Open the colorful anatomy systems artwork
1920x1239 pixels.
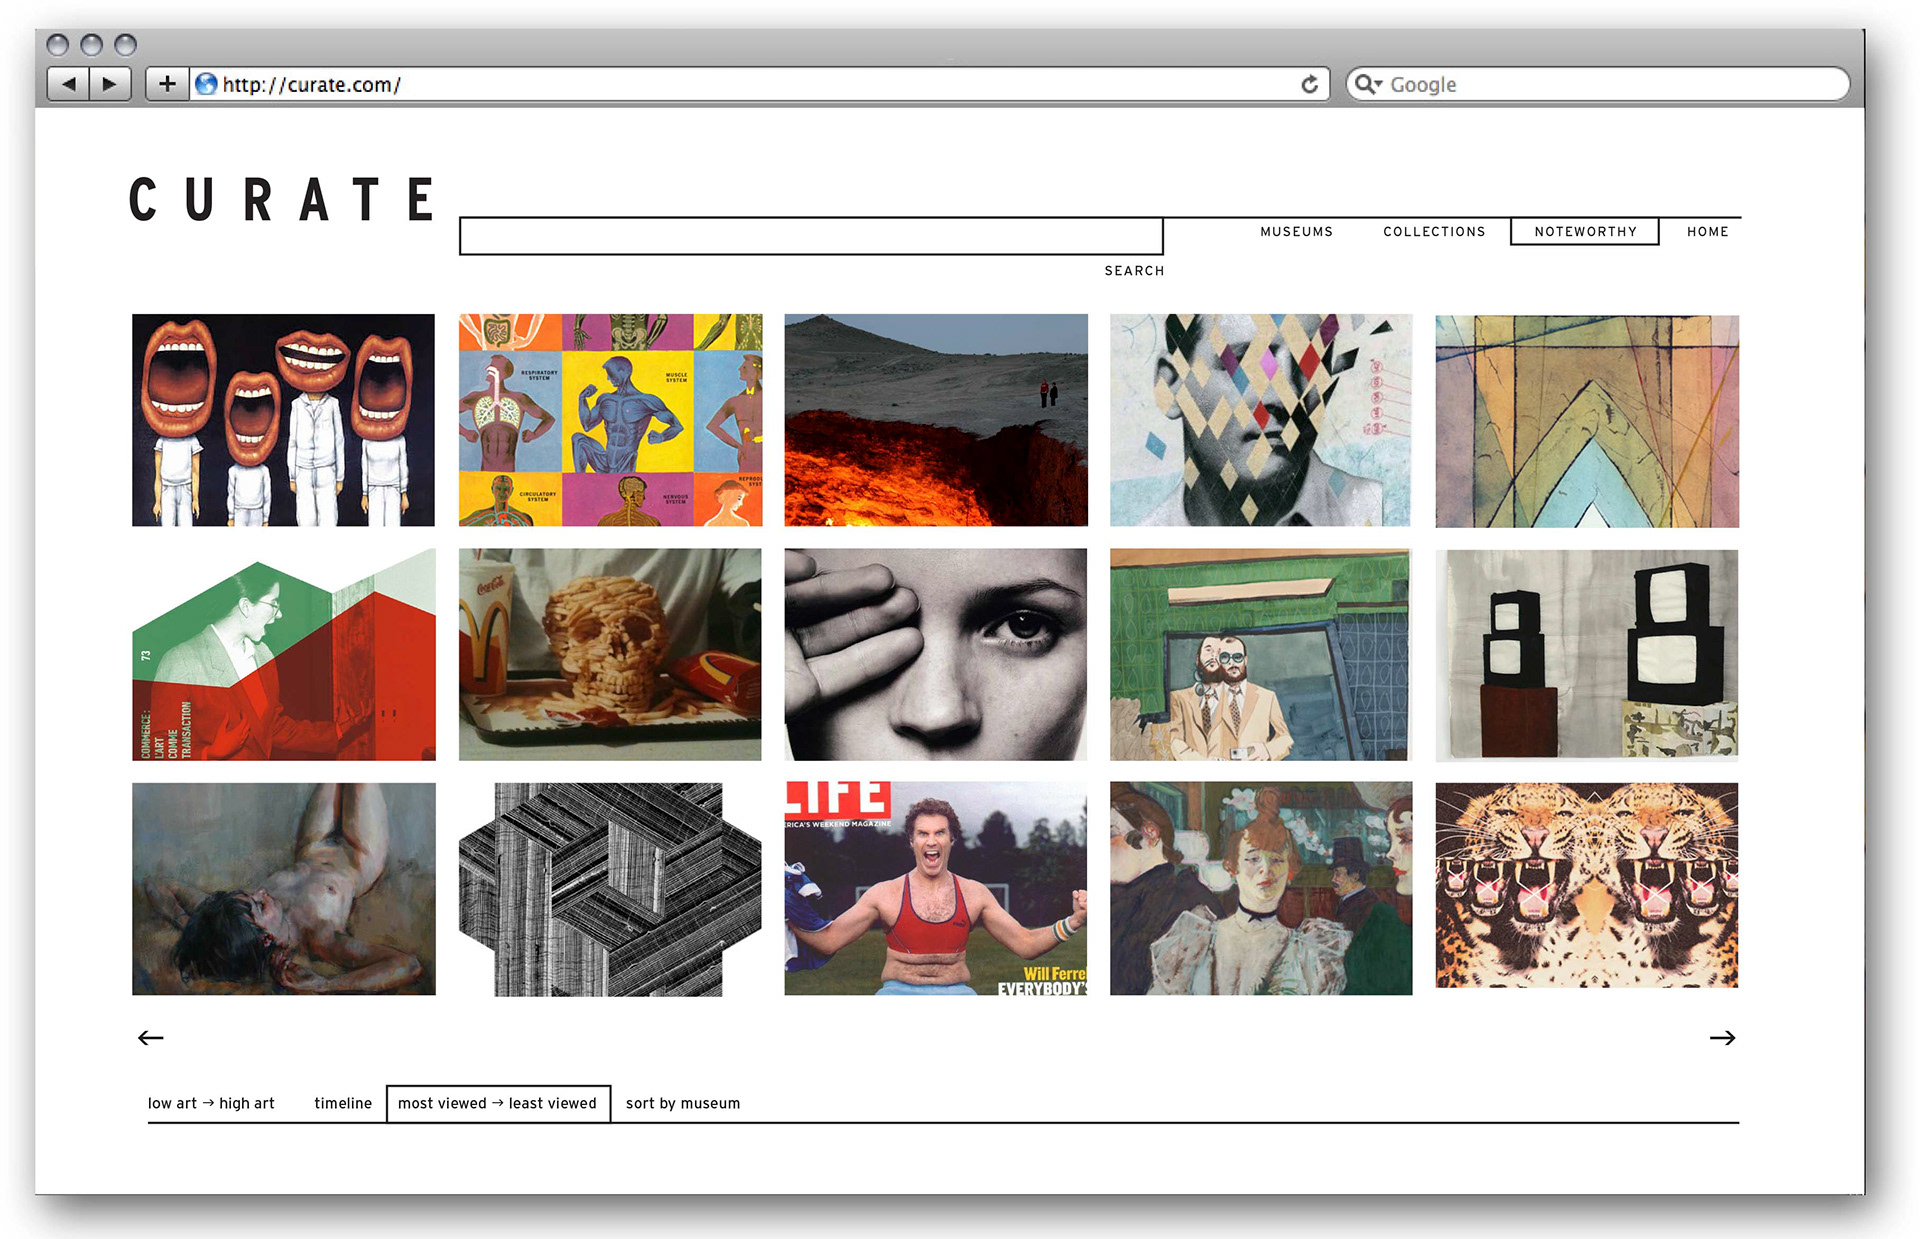tap(610, 420)
